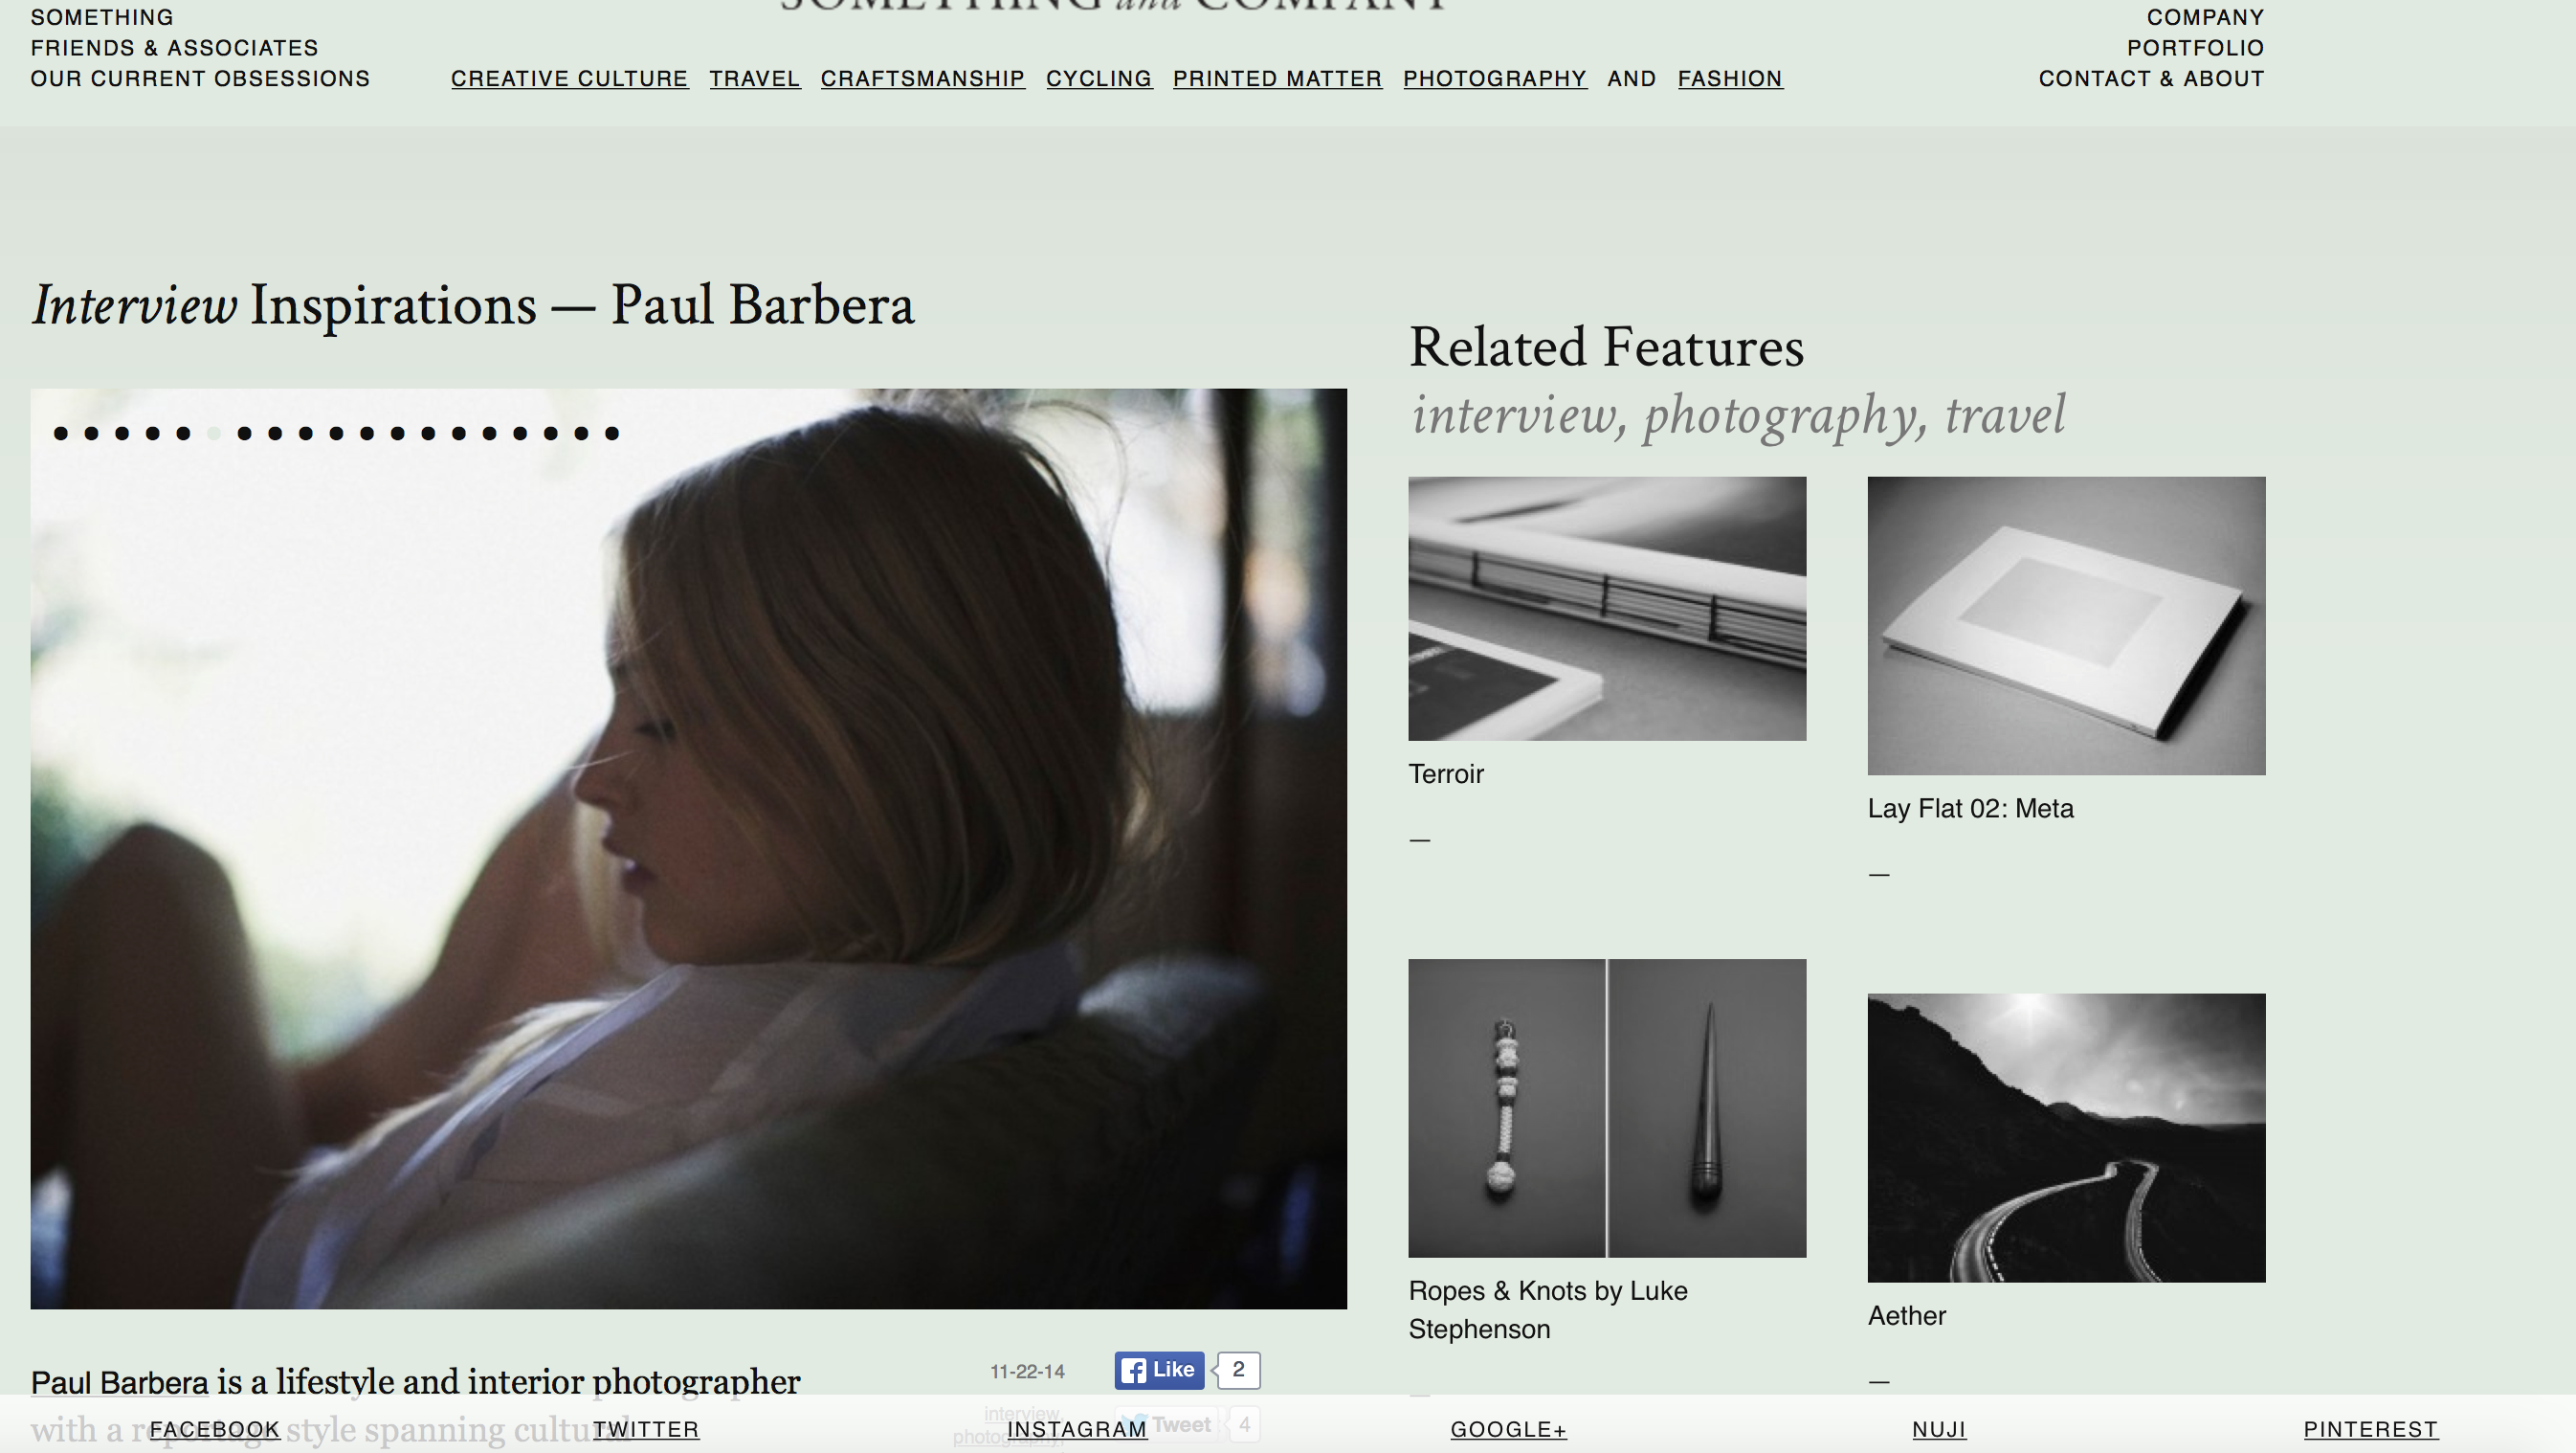
Task: Go to TRAVEL category
Action: pyautogui.click(x=755, y=78)
